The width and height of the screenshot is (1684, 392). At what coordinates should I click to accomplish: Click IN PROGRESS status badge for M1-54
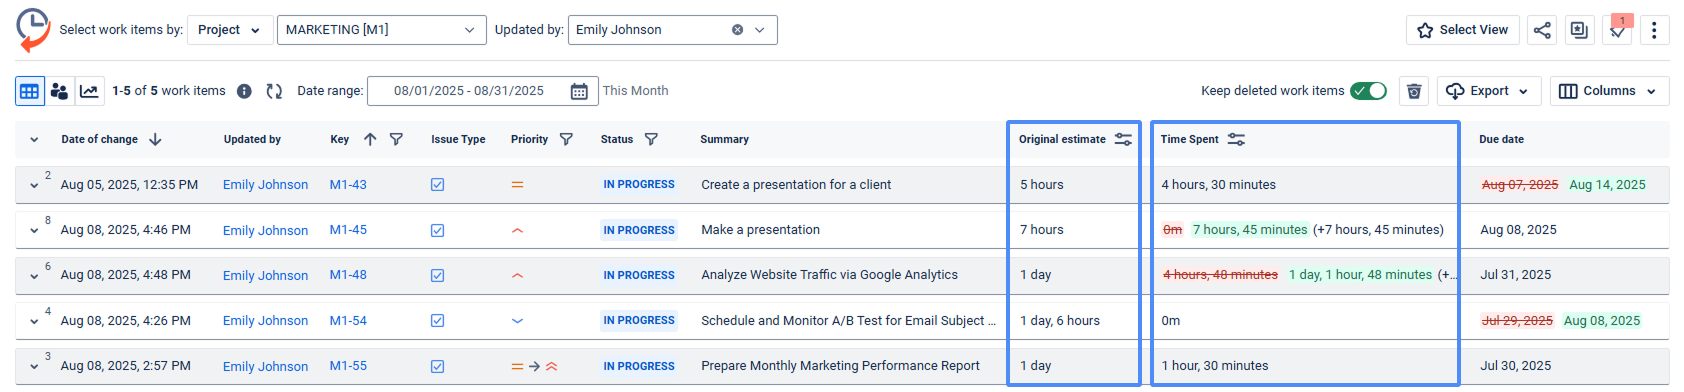[x=639, y=321]
